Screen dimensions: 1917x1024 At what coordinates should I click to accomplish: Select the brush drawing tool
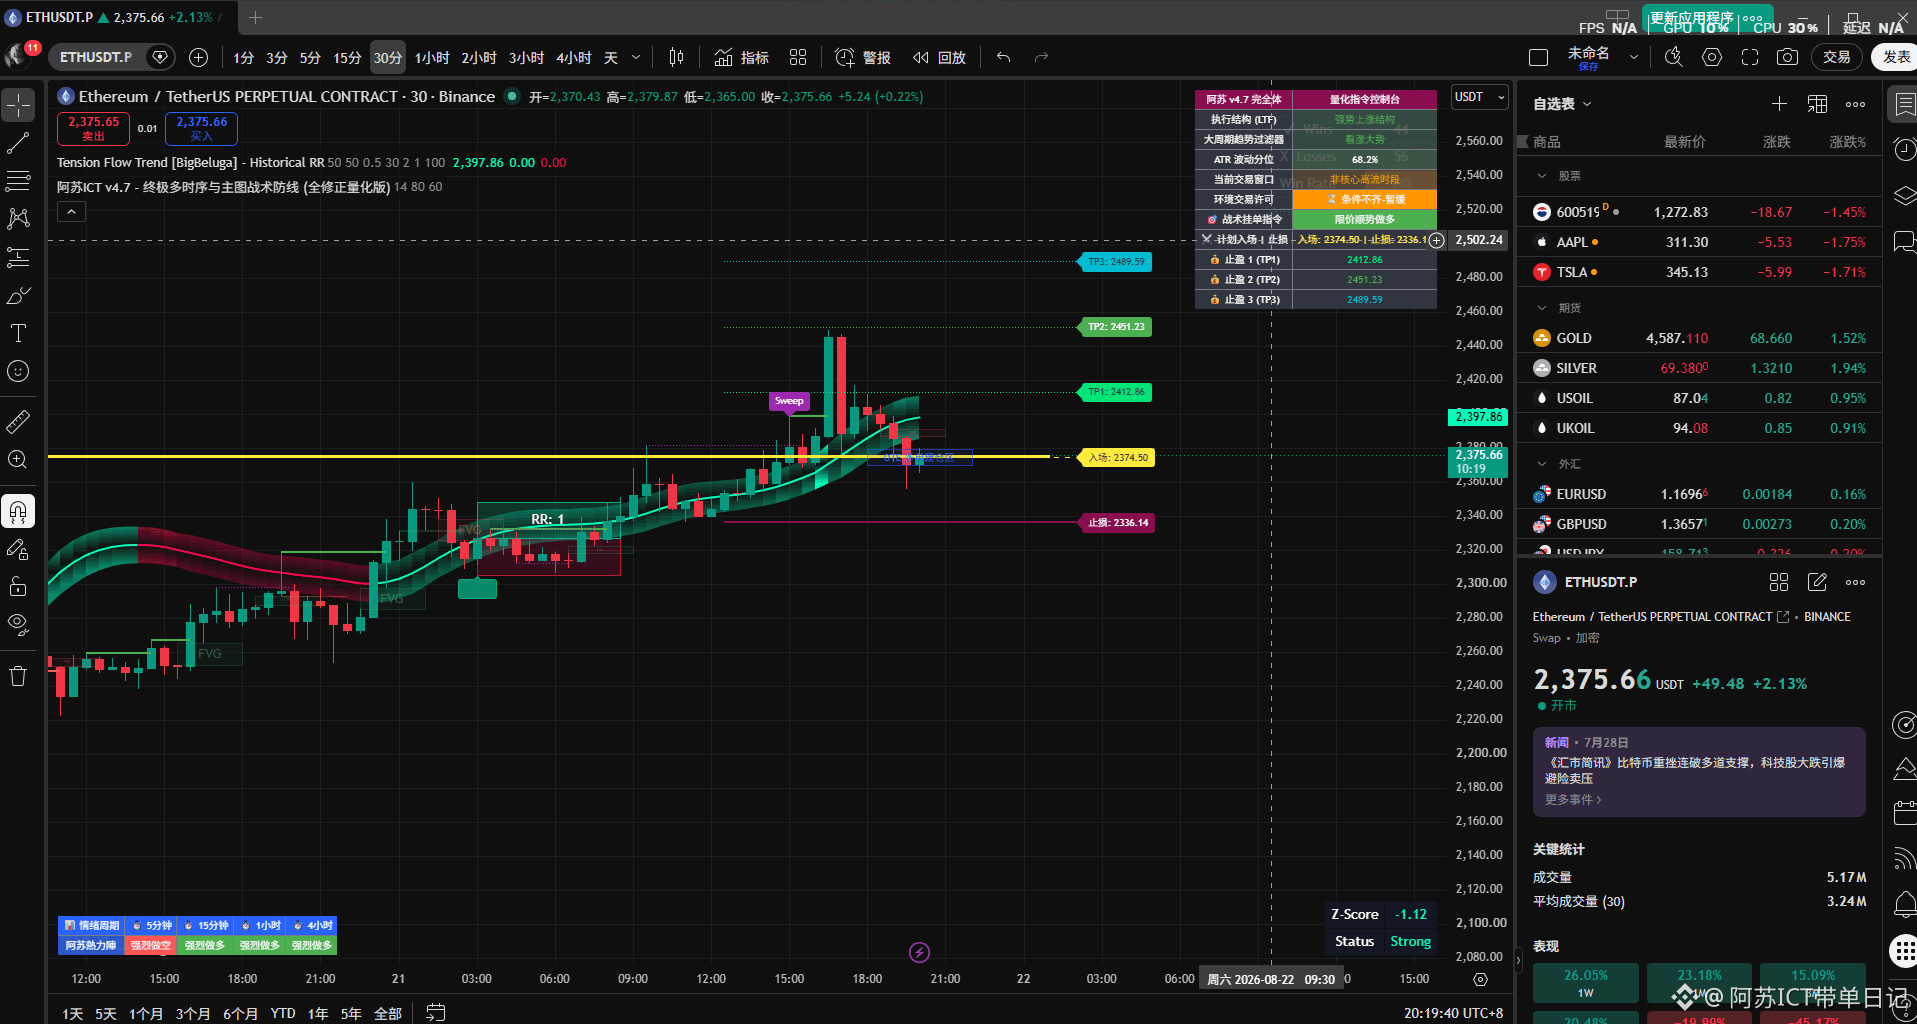tap(18, 295)
